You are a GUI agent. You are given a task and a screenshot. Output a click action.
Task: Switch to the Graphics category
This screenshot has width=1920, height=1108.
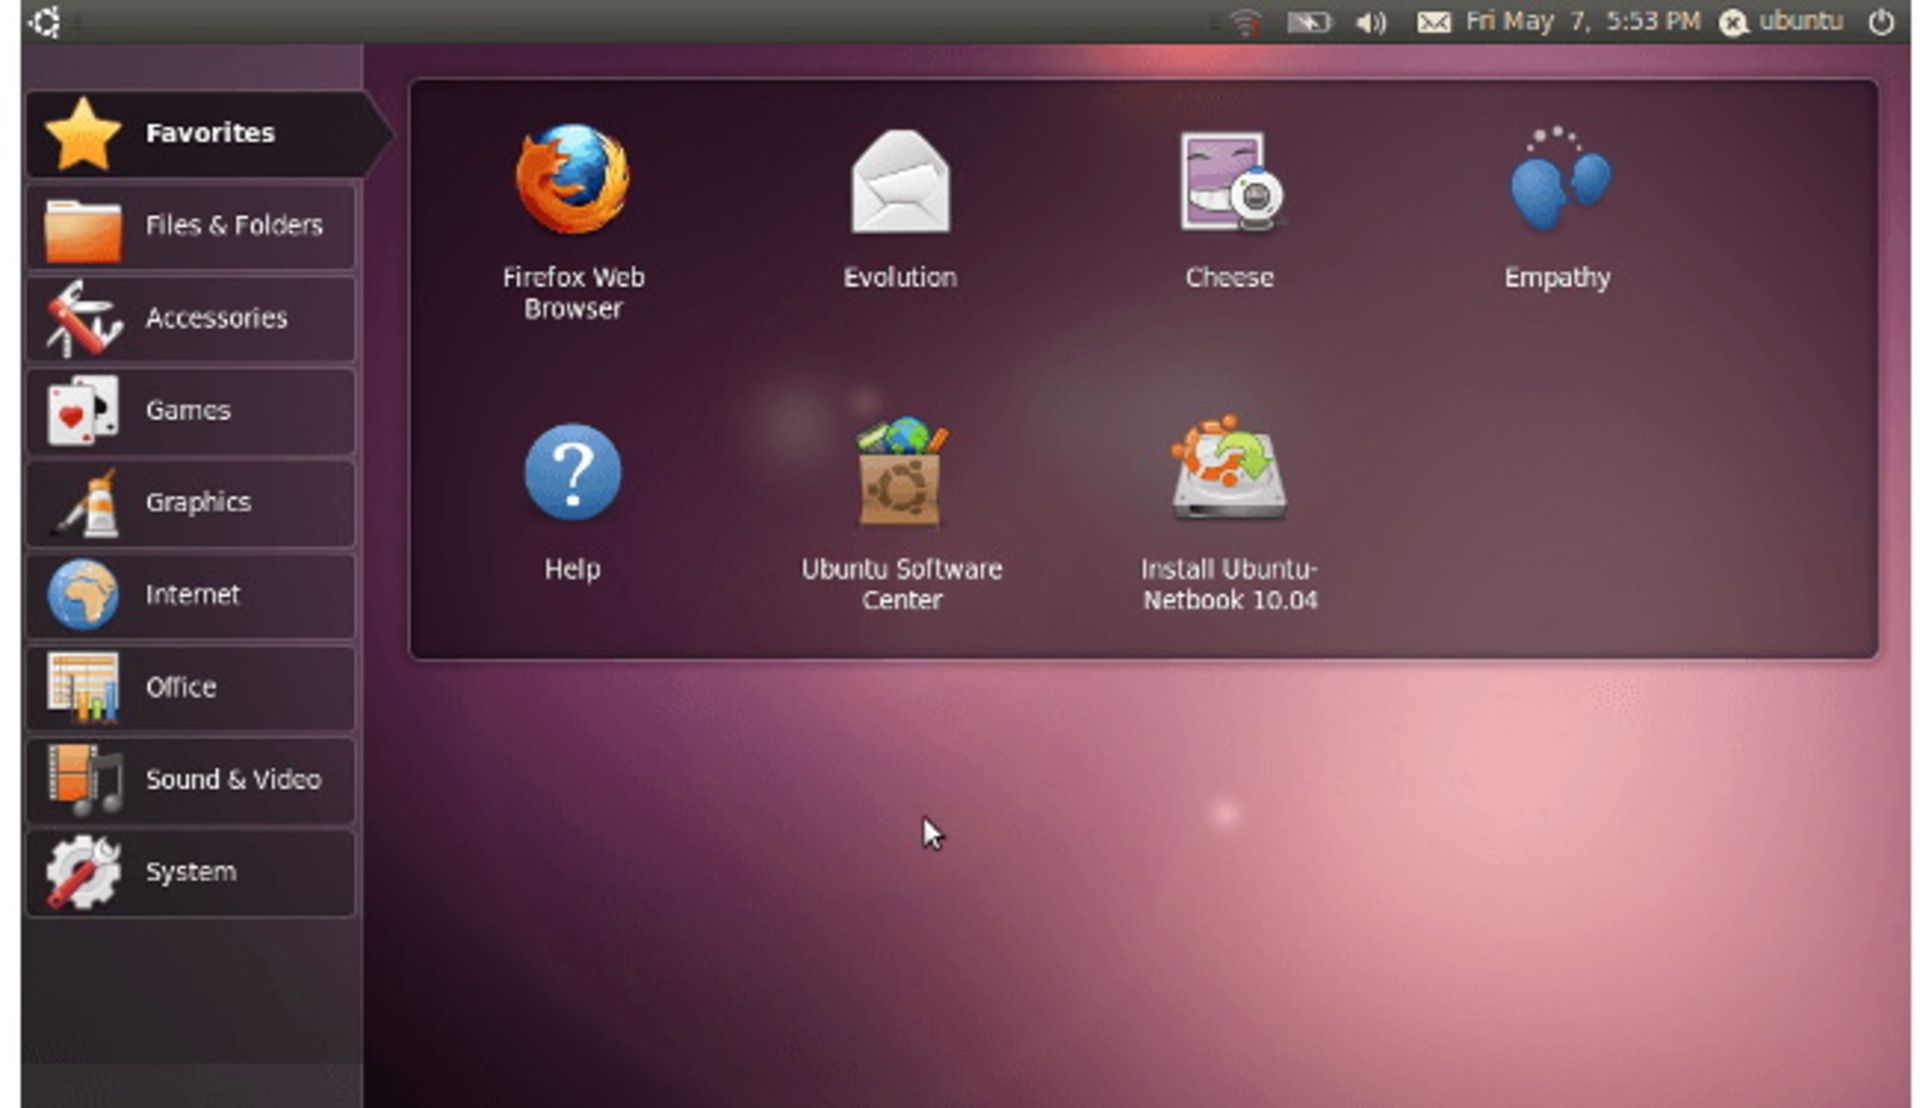click(191, 502)
